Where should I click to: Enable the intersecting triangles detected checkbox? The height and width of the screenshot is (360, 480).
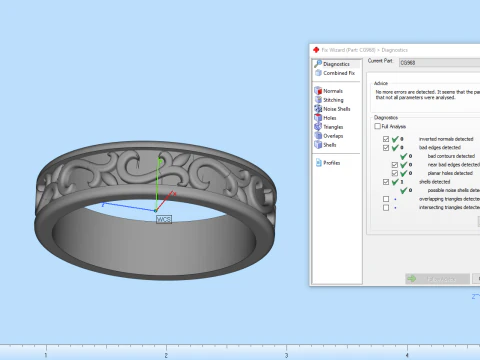tap(386, 208)
